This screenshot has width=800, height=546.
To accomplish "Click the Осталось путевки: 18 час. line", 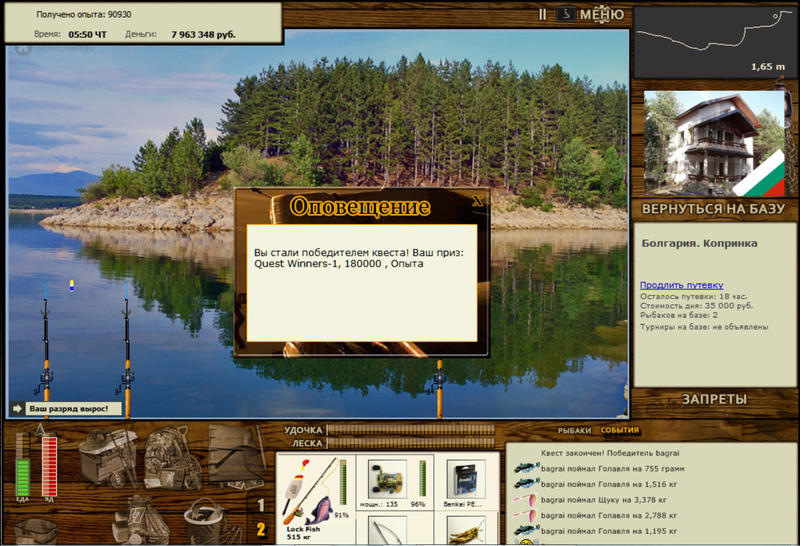I will pyautogui.click(x=693, y=296).
